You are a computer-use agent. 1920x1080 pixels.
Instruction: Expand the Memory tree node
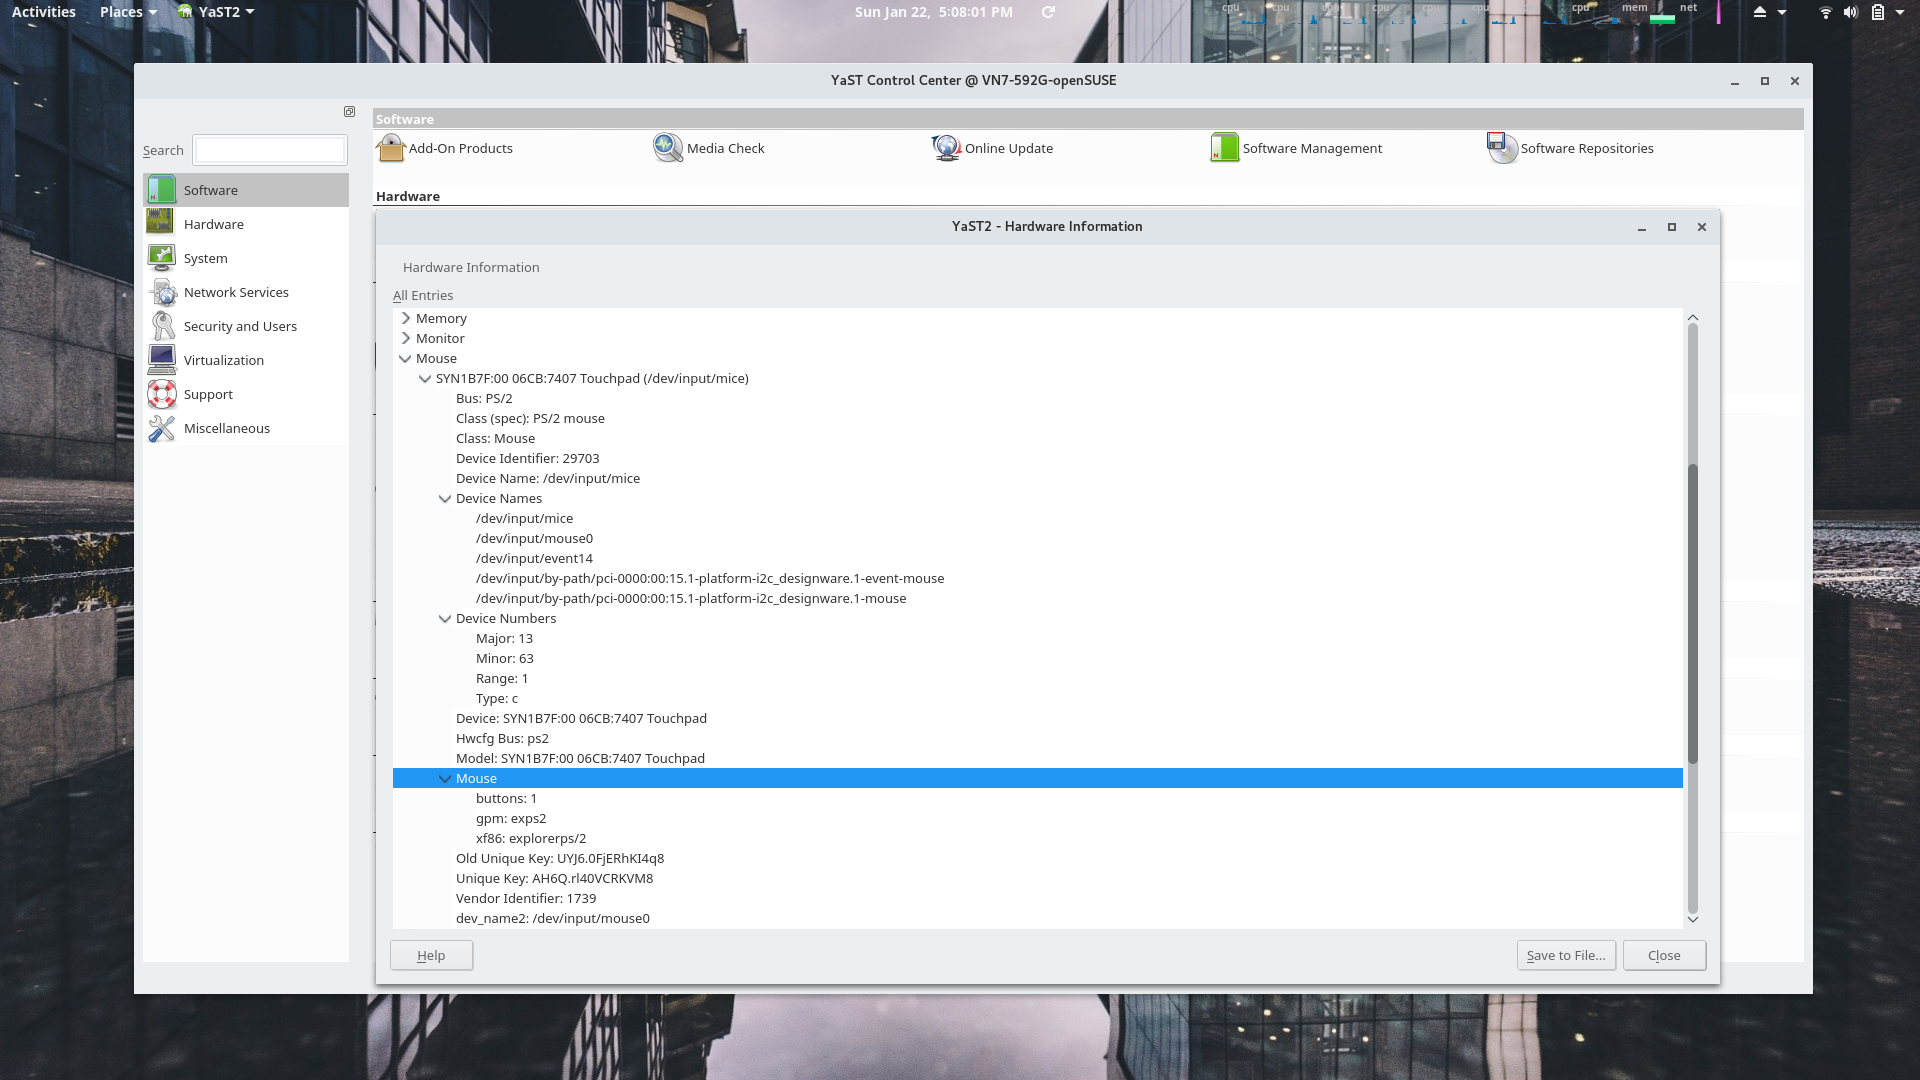[x=405, y=318]
